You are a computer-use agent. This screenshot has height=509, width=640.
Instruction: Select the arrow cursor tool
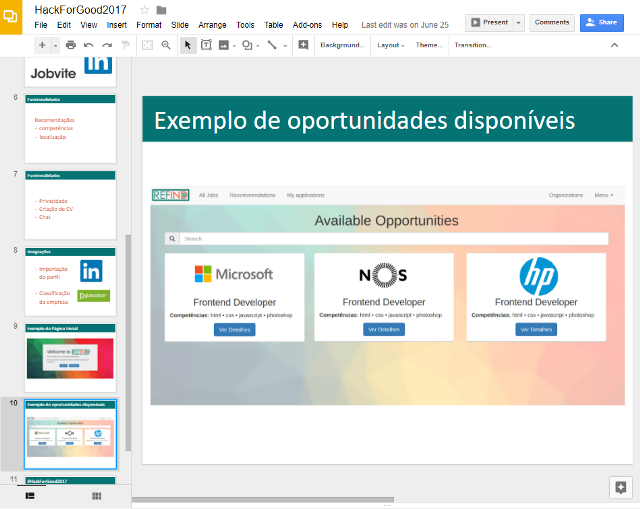pyautogui.click(x=188, y=45)
